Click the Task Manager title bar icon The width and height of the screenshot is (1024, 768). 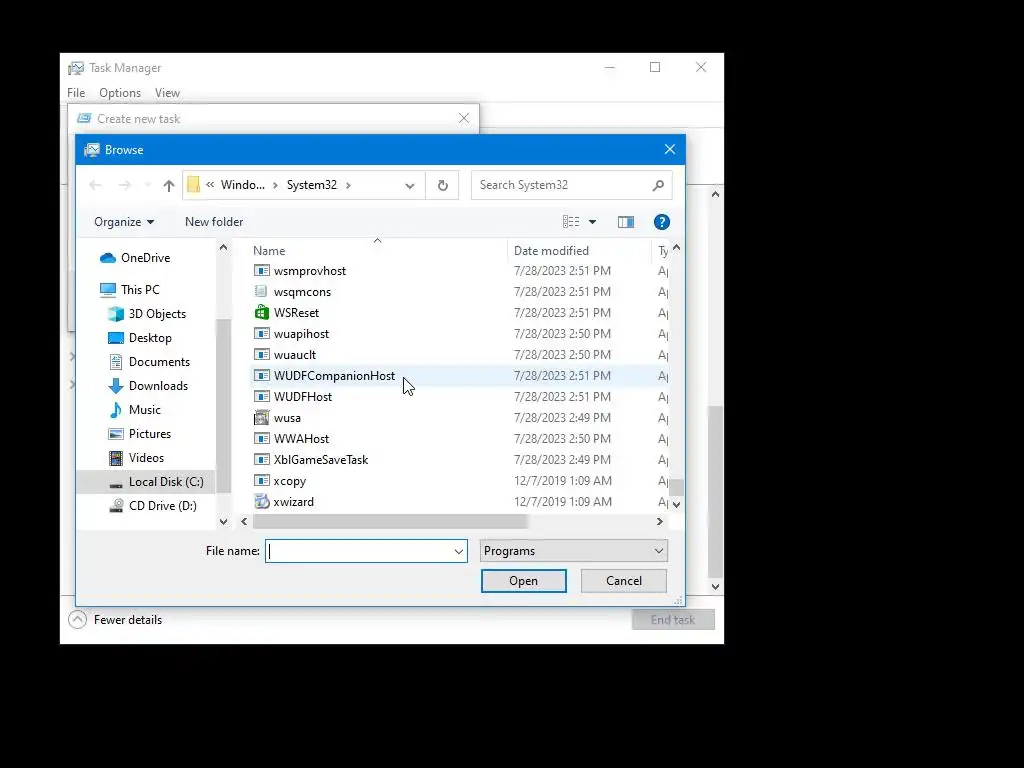[x=76, y=68]
